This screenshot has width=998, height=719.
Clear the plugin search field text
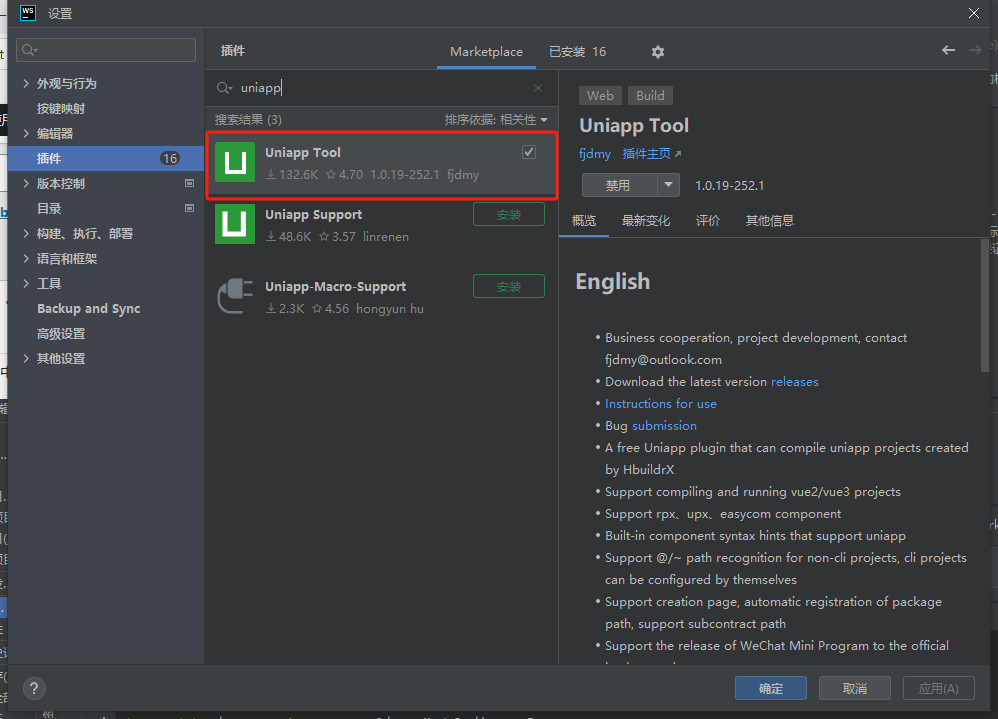click(x=538, y=88)
